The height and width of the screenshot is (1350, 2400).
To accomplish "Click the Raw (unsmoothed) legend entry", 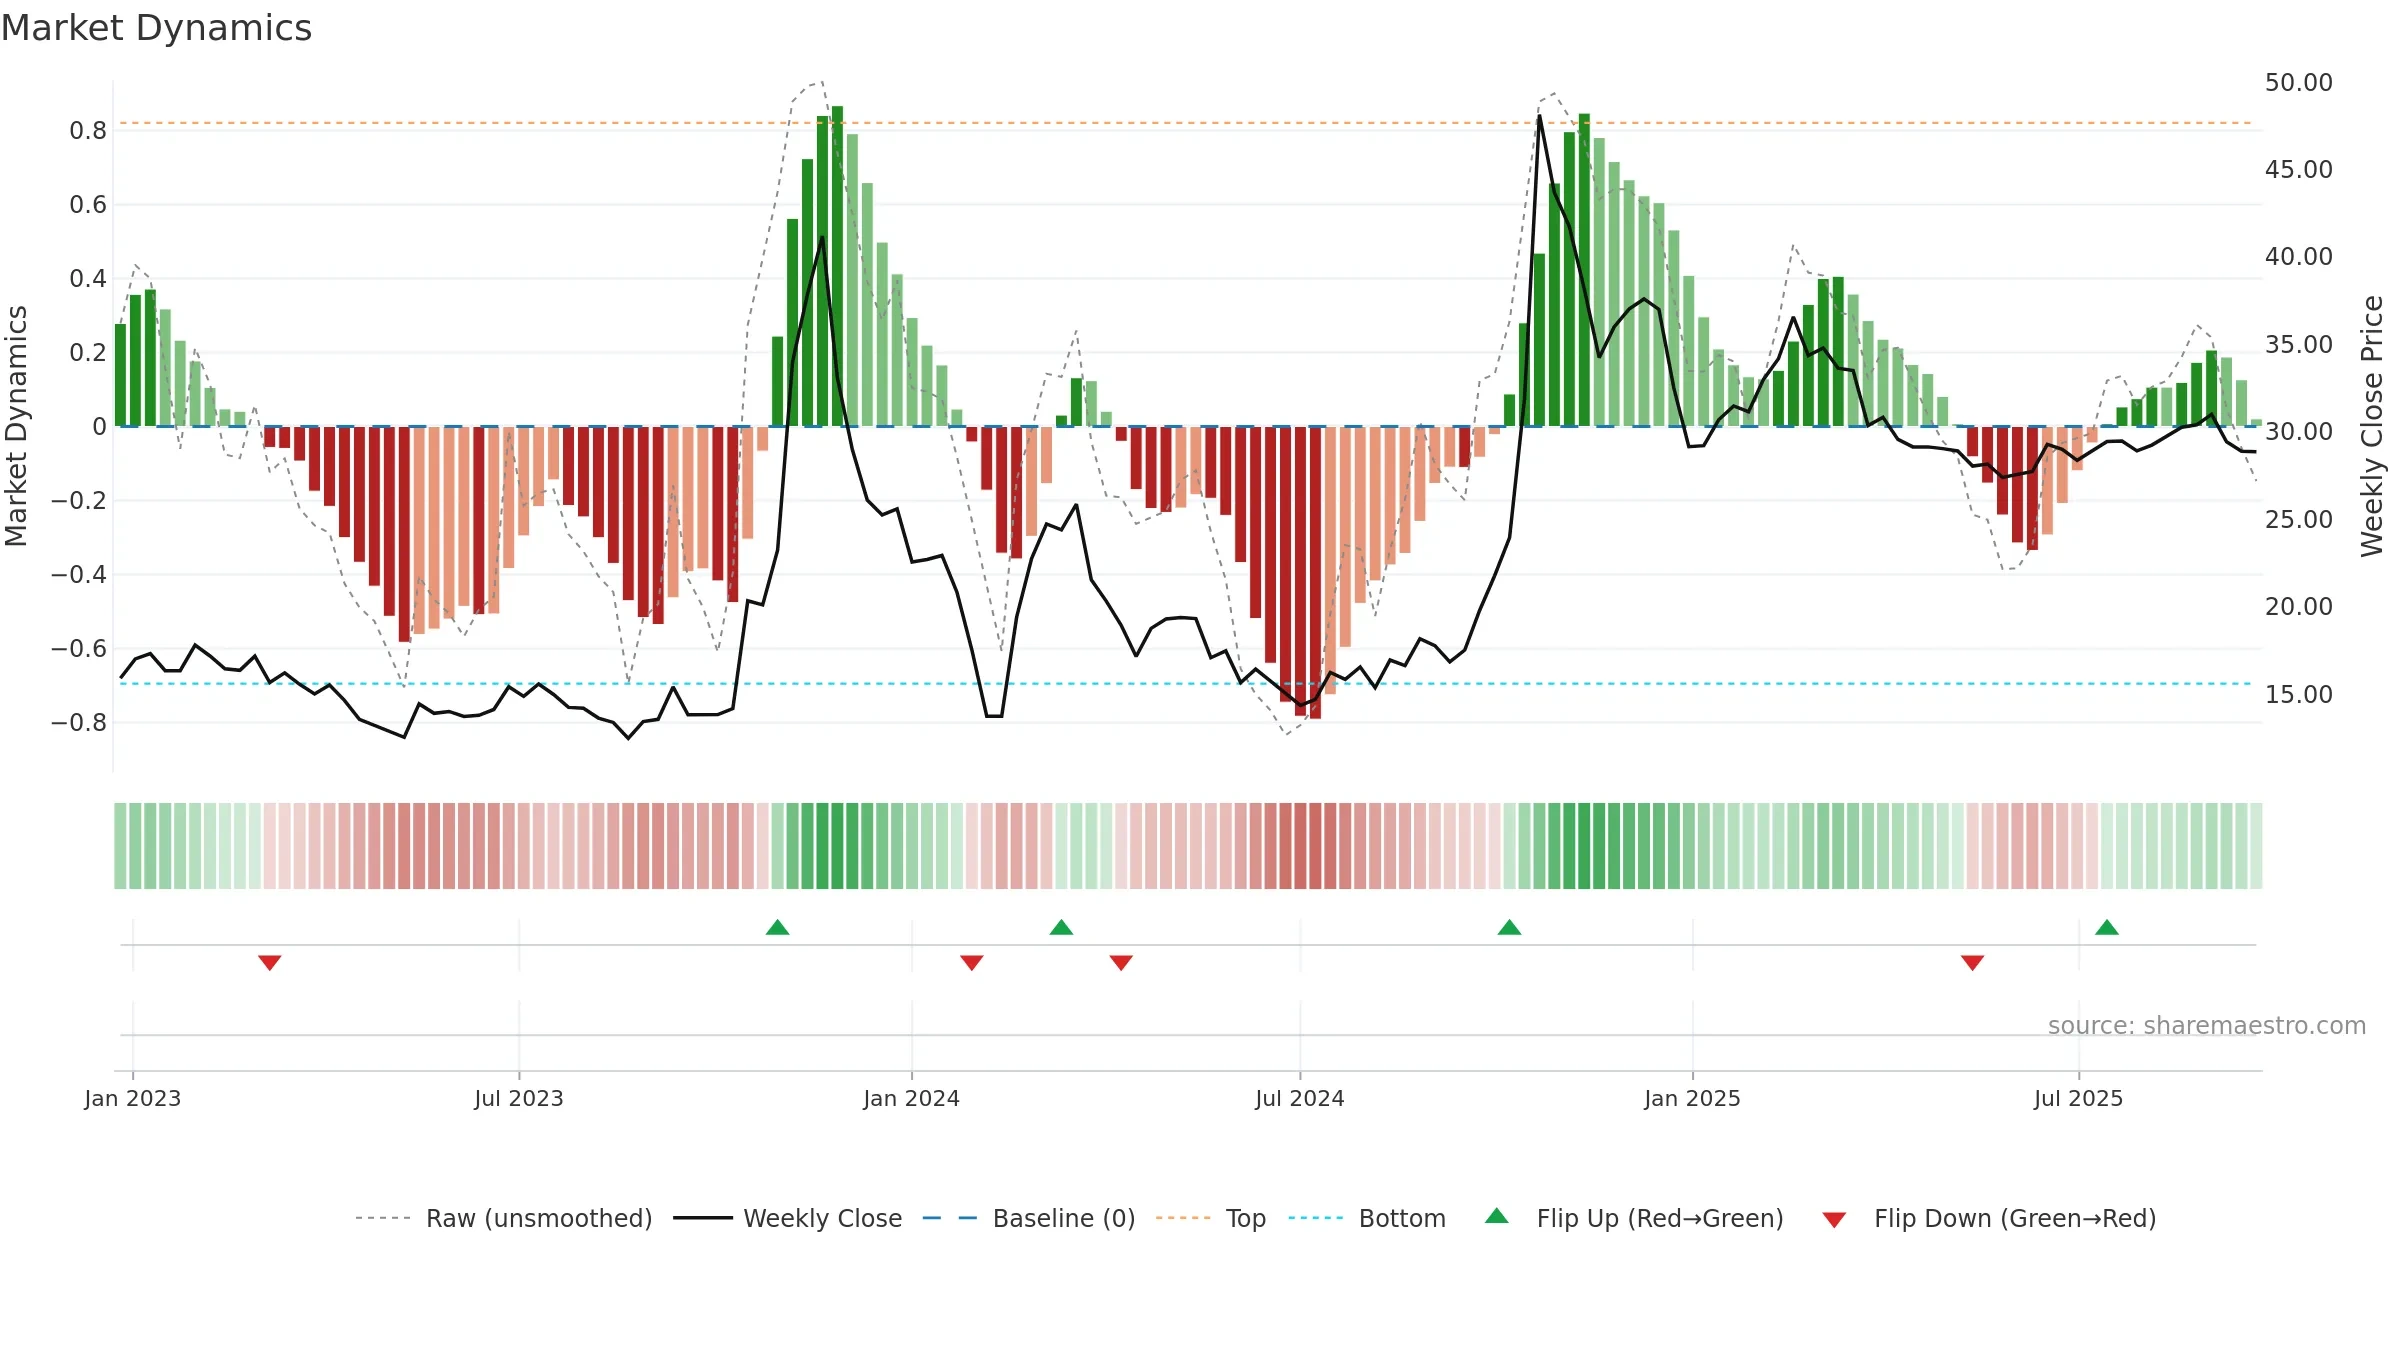I will click(503, 1218).
